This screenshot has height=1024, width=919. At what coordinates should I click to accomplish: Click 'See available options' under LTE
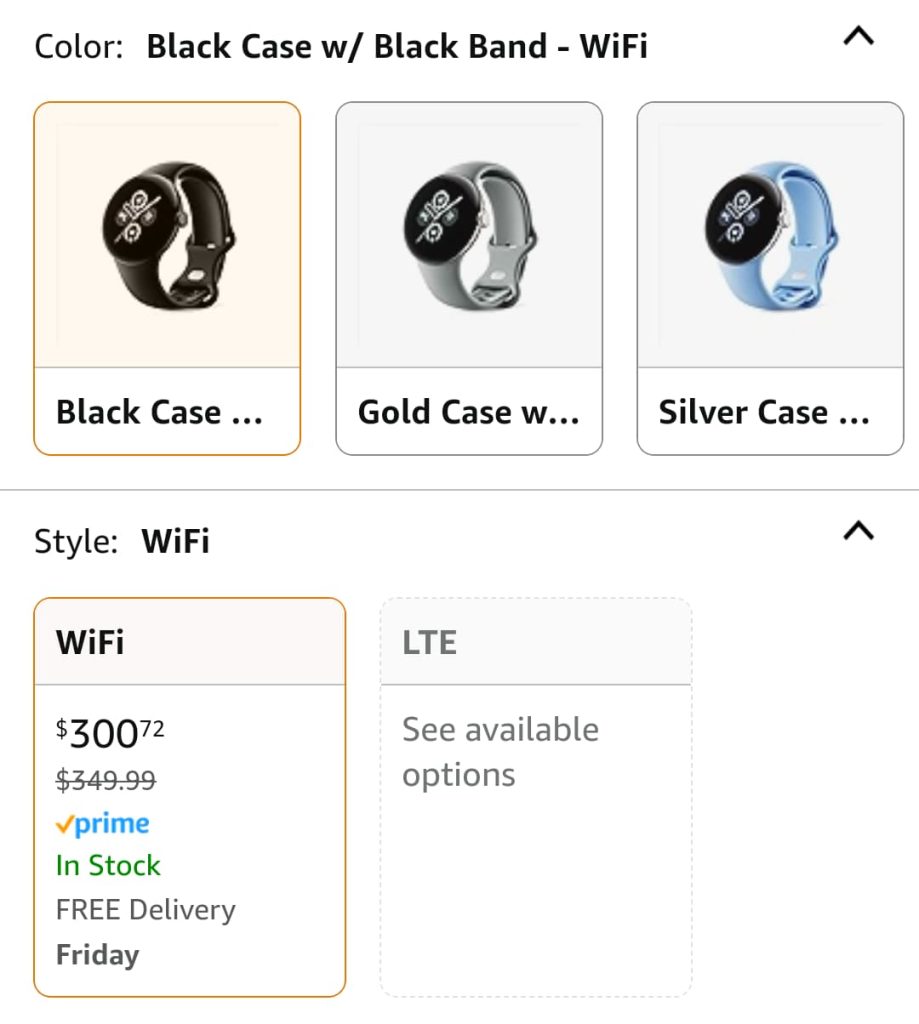point(500,752)
